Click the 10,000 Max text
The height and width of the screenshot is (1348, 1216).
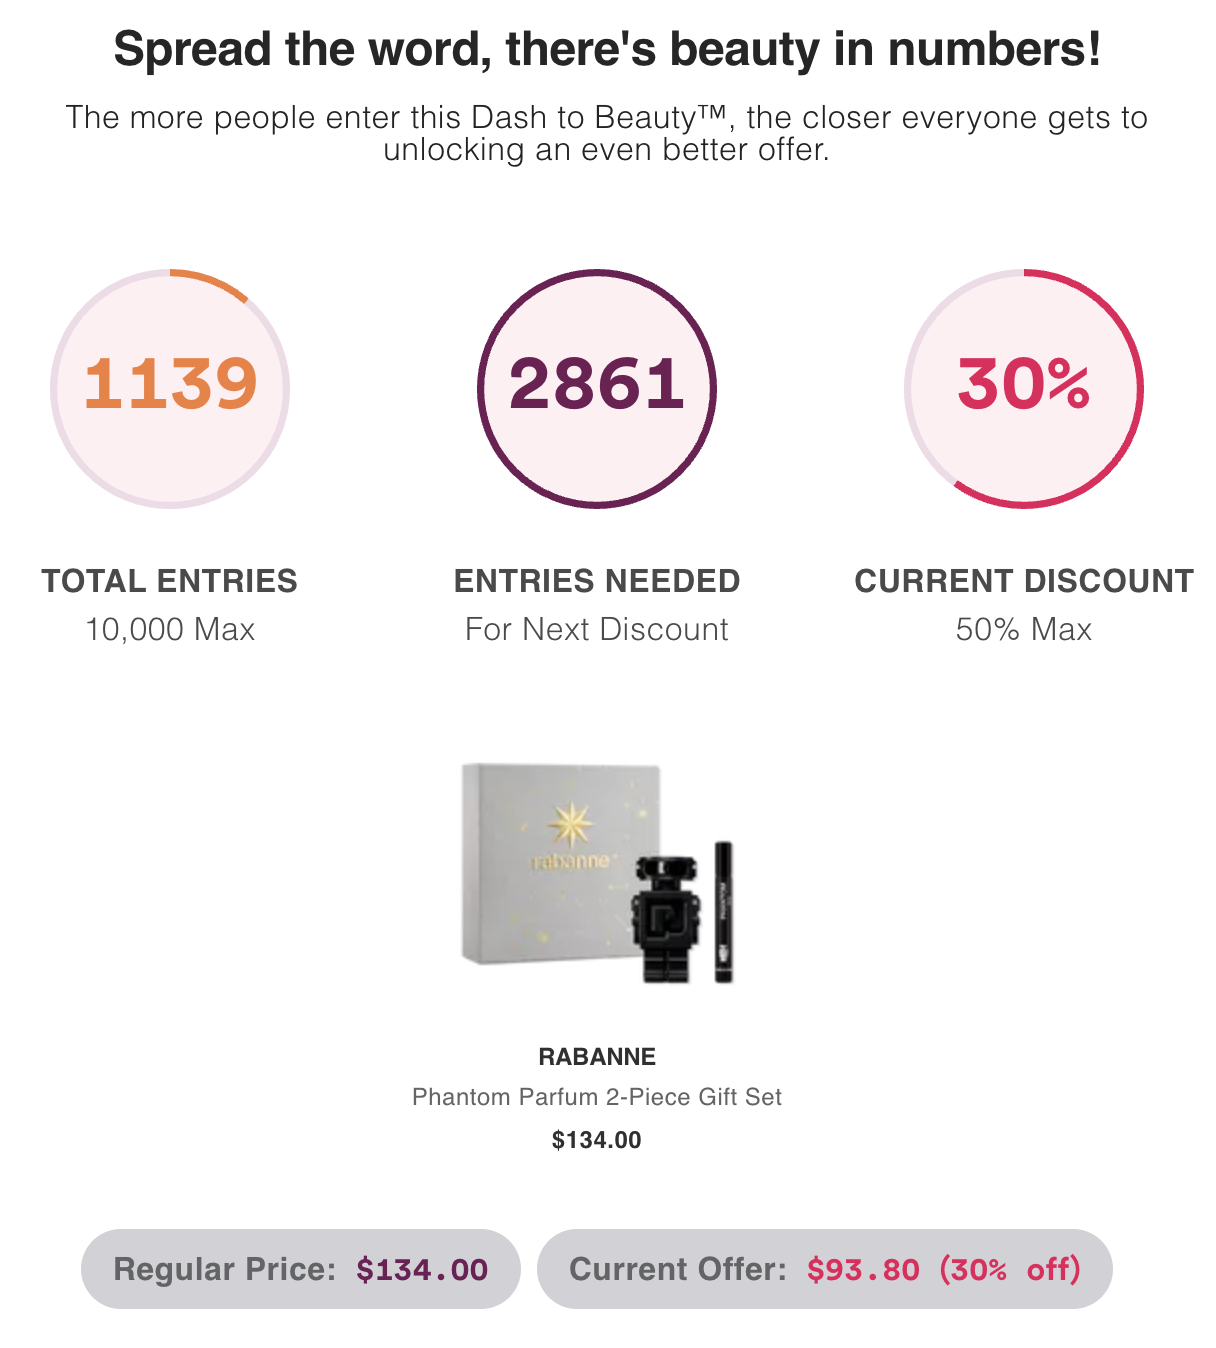click(170, 630)
